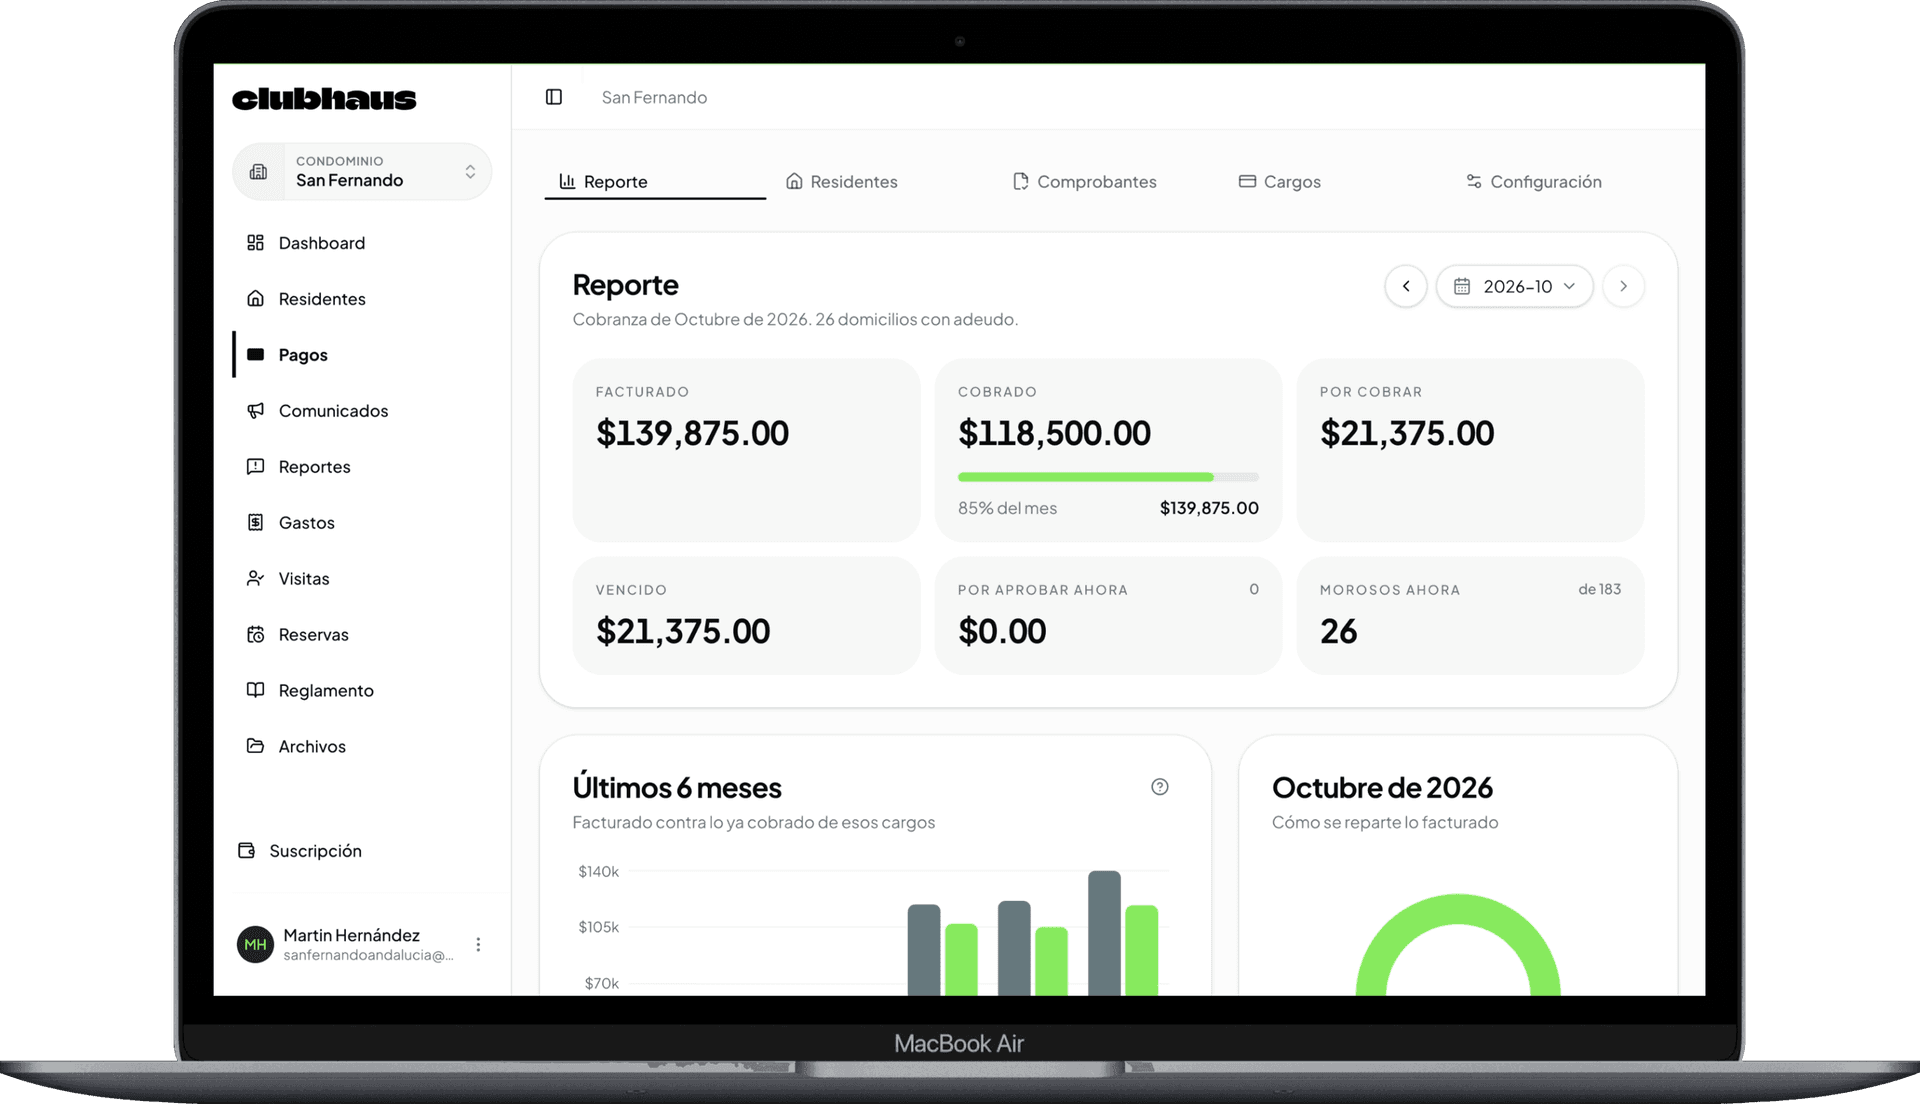Click the Morosos ahora 26 card
The image size is (1920, 1104).
(x=1470, y=615)
